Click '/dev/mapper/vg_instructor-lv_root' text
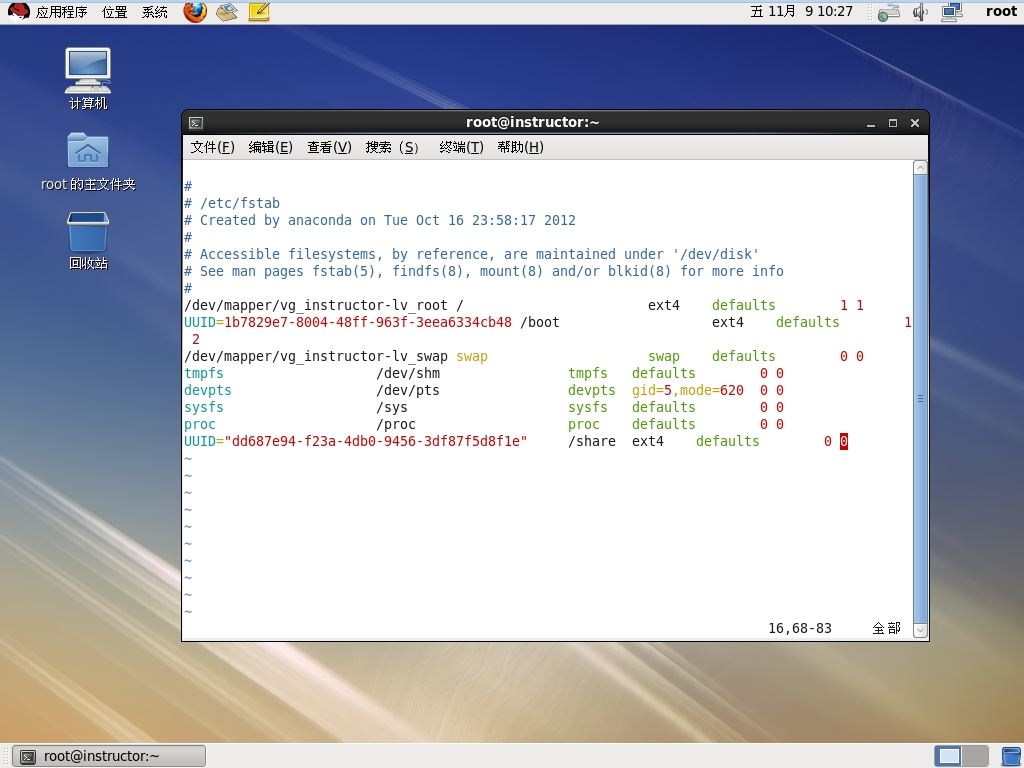 point(316,305)
